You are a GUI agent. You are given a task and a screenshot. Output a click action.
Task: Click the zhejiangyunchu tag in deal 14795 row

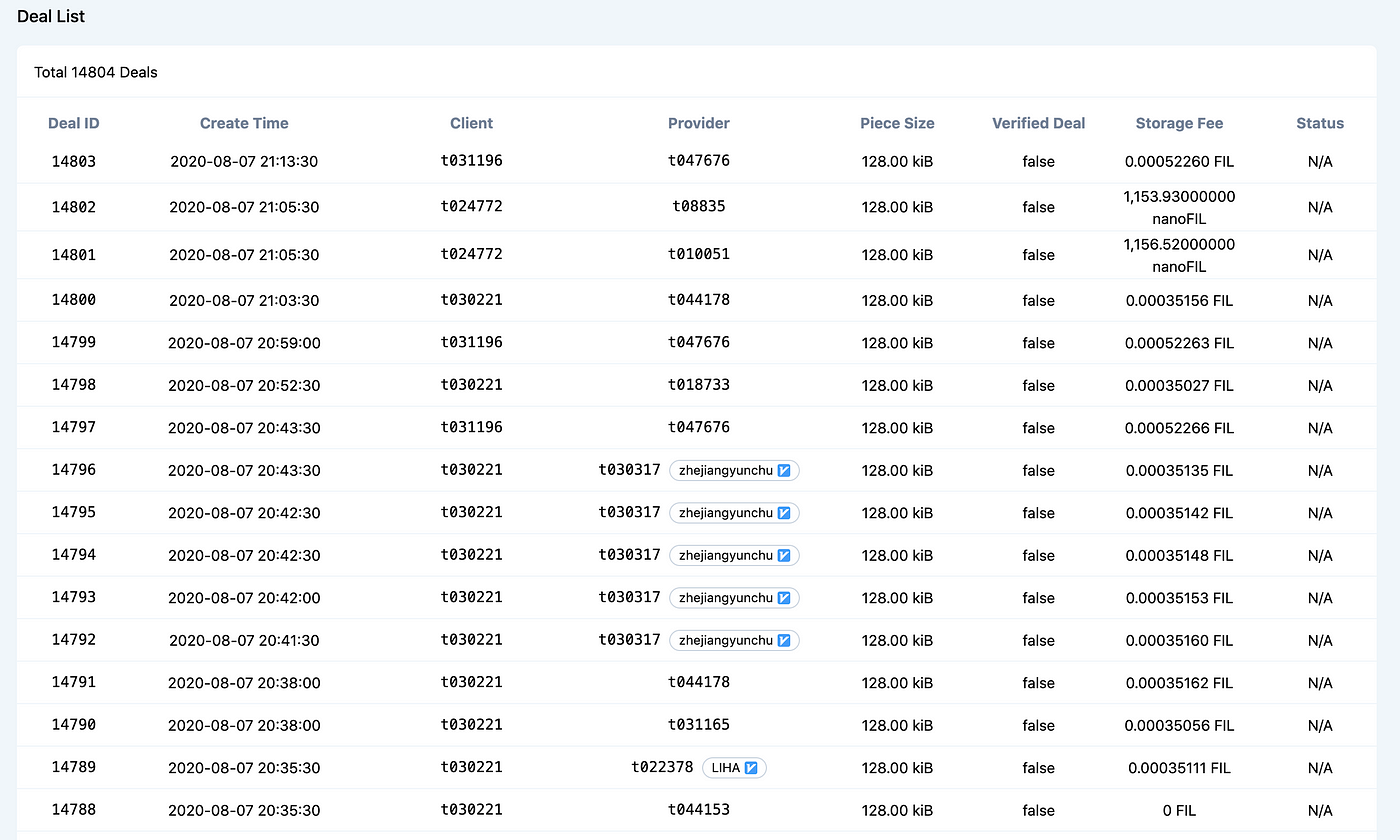pos(734,513)
